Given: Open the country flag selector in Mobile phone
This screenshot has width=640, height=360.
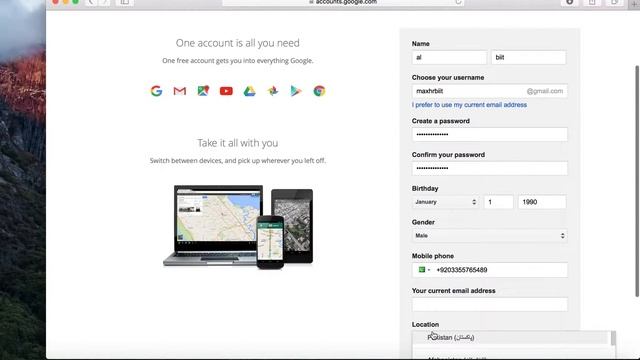Looking at the screenshot, I should (x=424, y=270).
